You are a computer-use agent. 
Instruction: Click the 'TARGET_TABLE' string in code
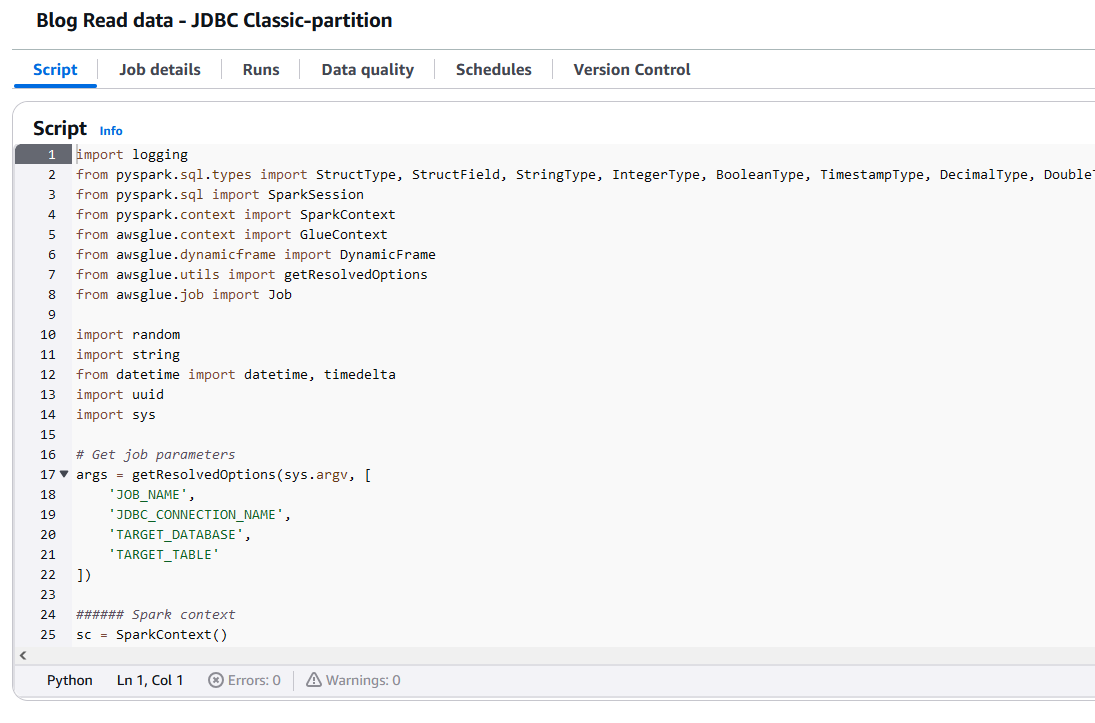(x=163, y=555)
